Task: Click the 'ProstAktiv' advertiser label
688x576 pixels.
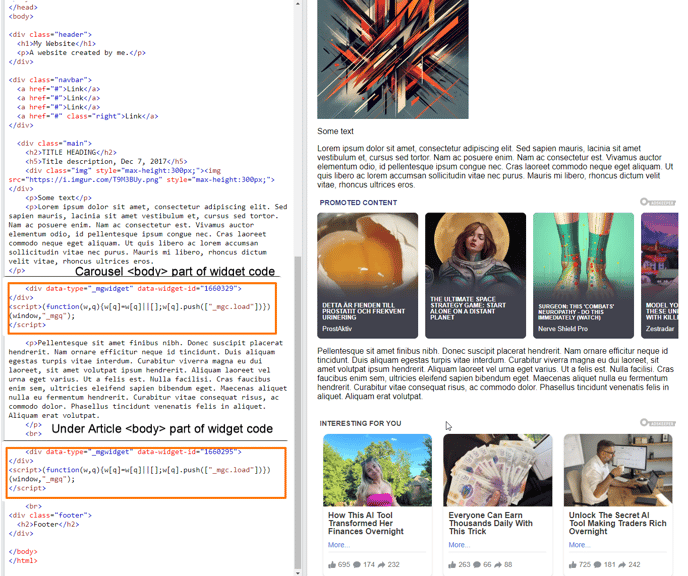Action: click(337, 329)
